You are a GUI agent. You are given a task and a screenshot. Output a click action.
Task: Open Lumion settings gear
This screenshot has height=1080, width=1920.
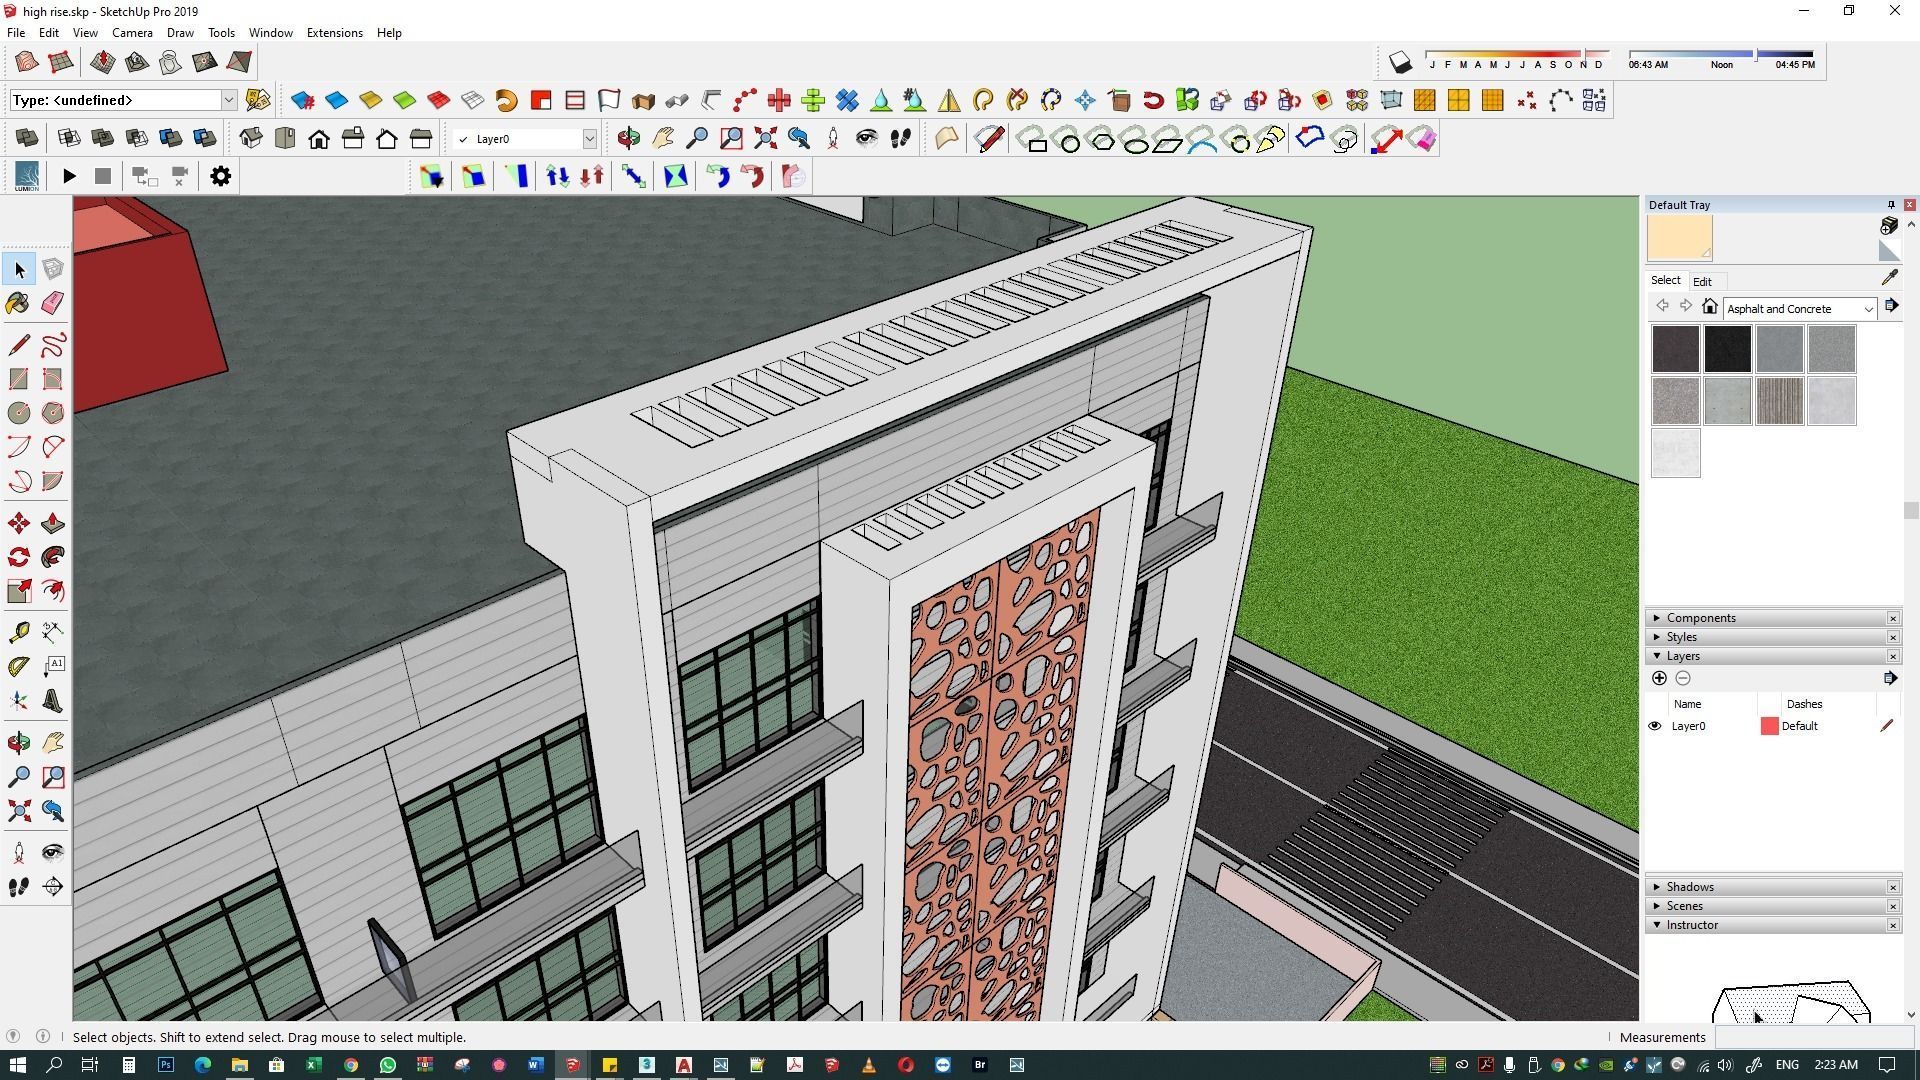tap(220, 176)
